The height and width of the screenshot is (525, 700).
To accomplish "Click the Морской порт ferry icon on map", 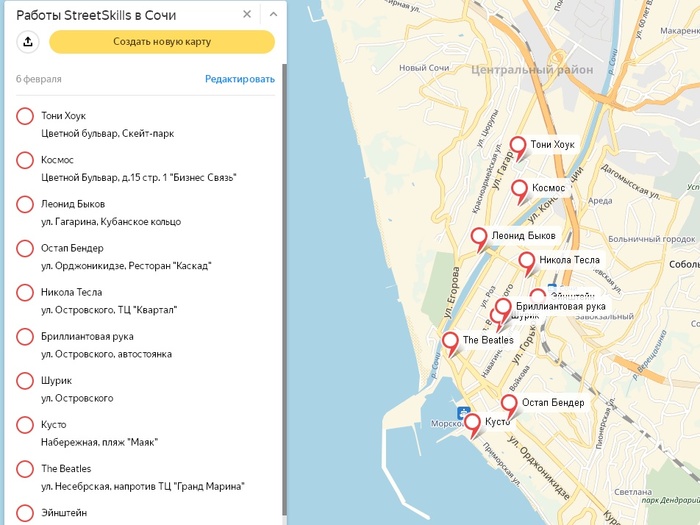I will coord(463,412).
